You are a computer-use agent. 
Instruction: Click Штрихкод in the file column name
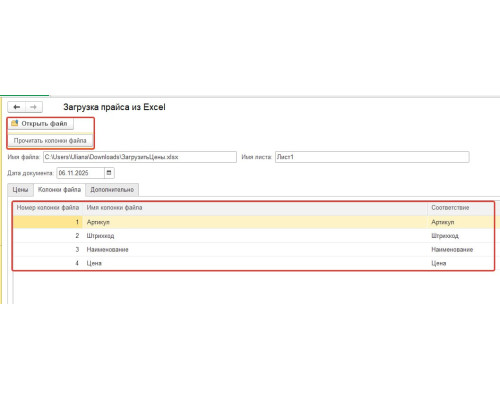[100, 236]
